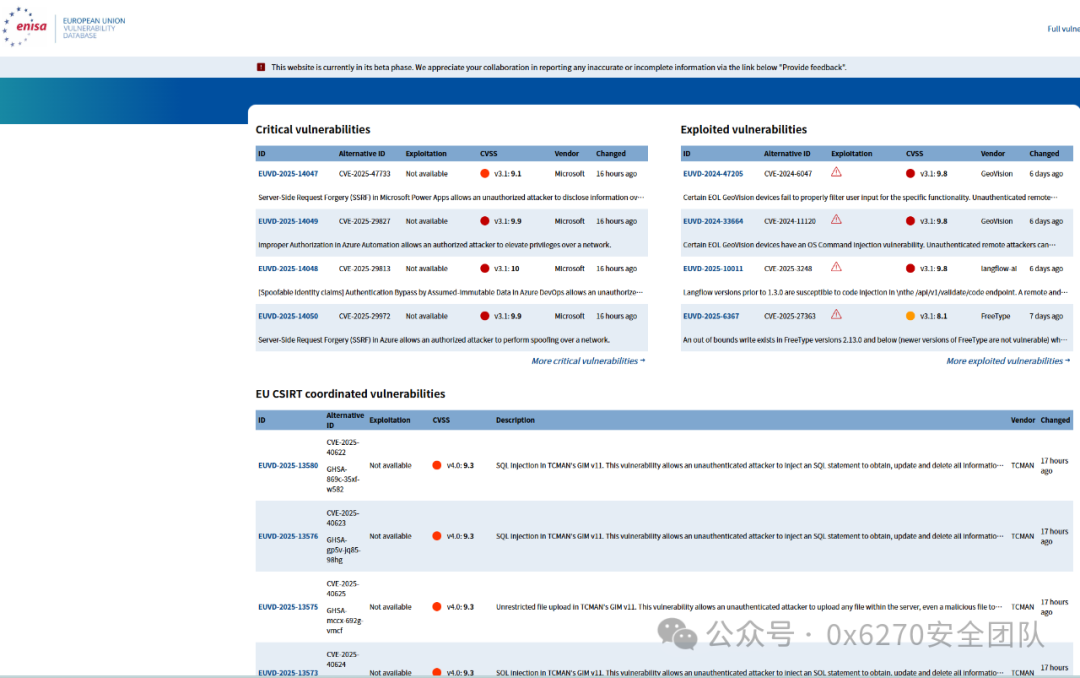This screenshot has width=1080, height=678.
Task: Open coordinated vulnerability EUVD-2025-13576
Action: point(288,536)
